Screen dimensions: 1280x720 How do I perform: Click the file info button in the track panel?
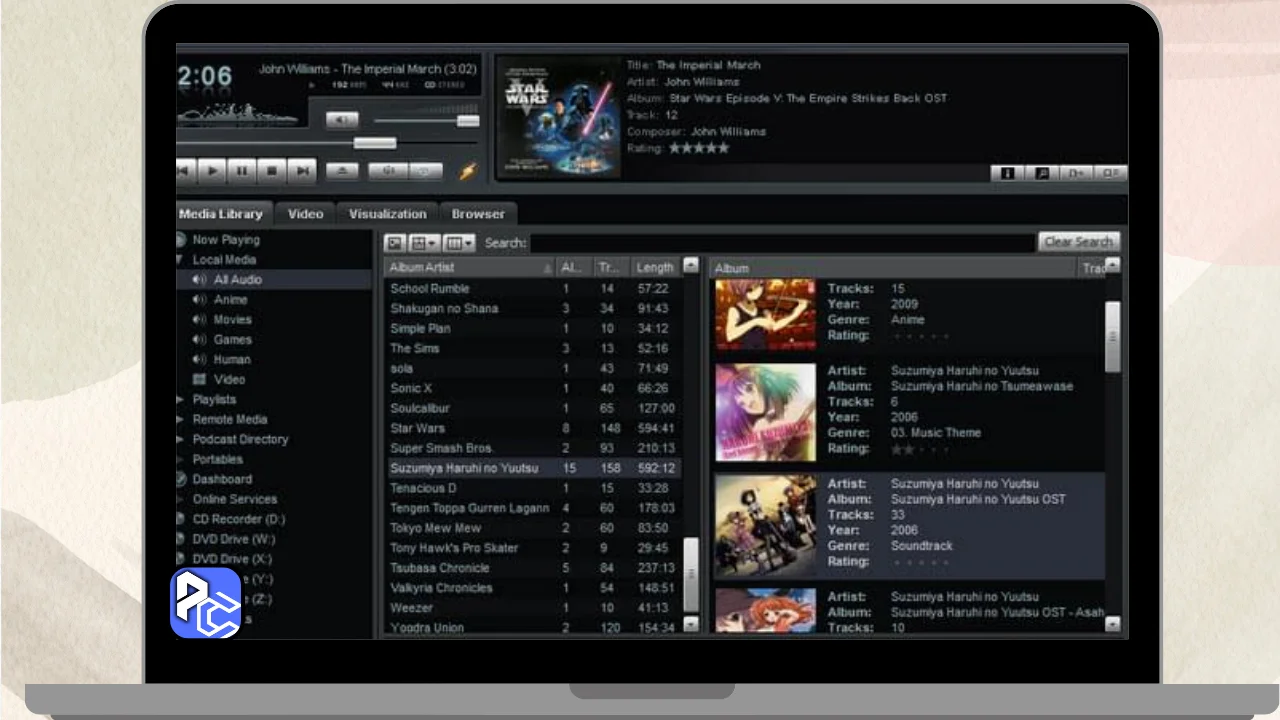point(1007,173)
